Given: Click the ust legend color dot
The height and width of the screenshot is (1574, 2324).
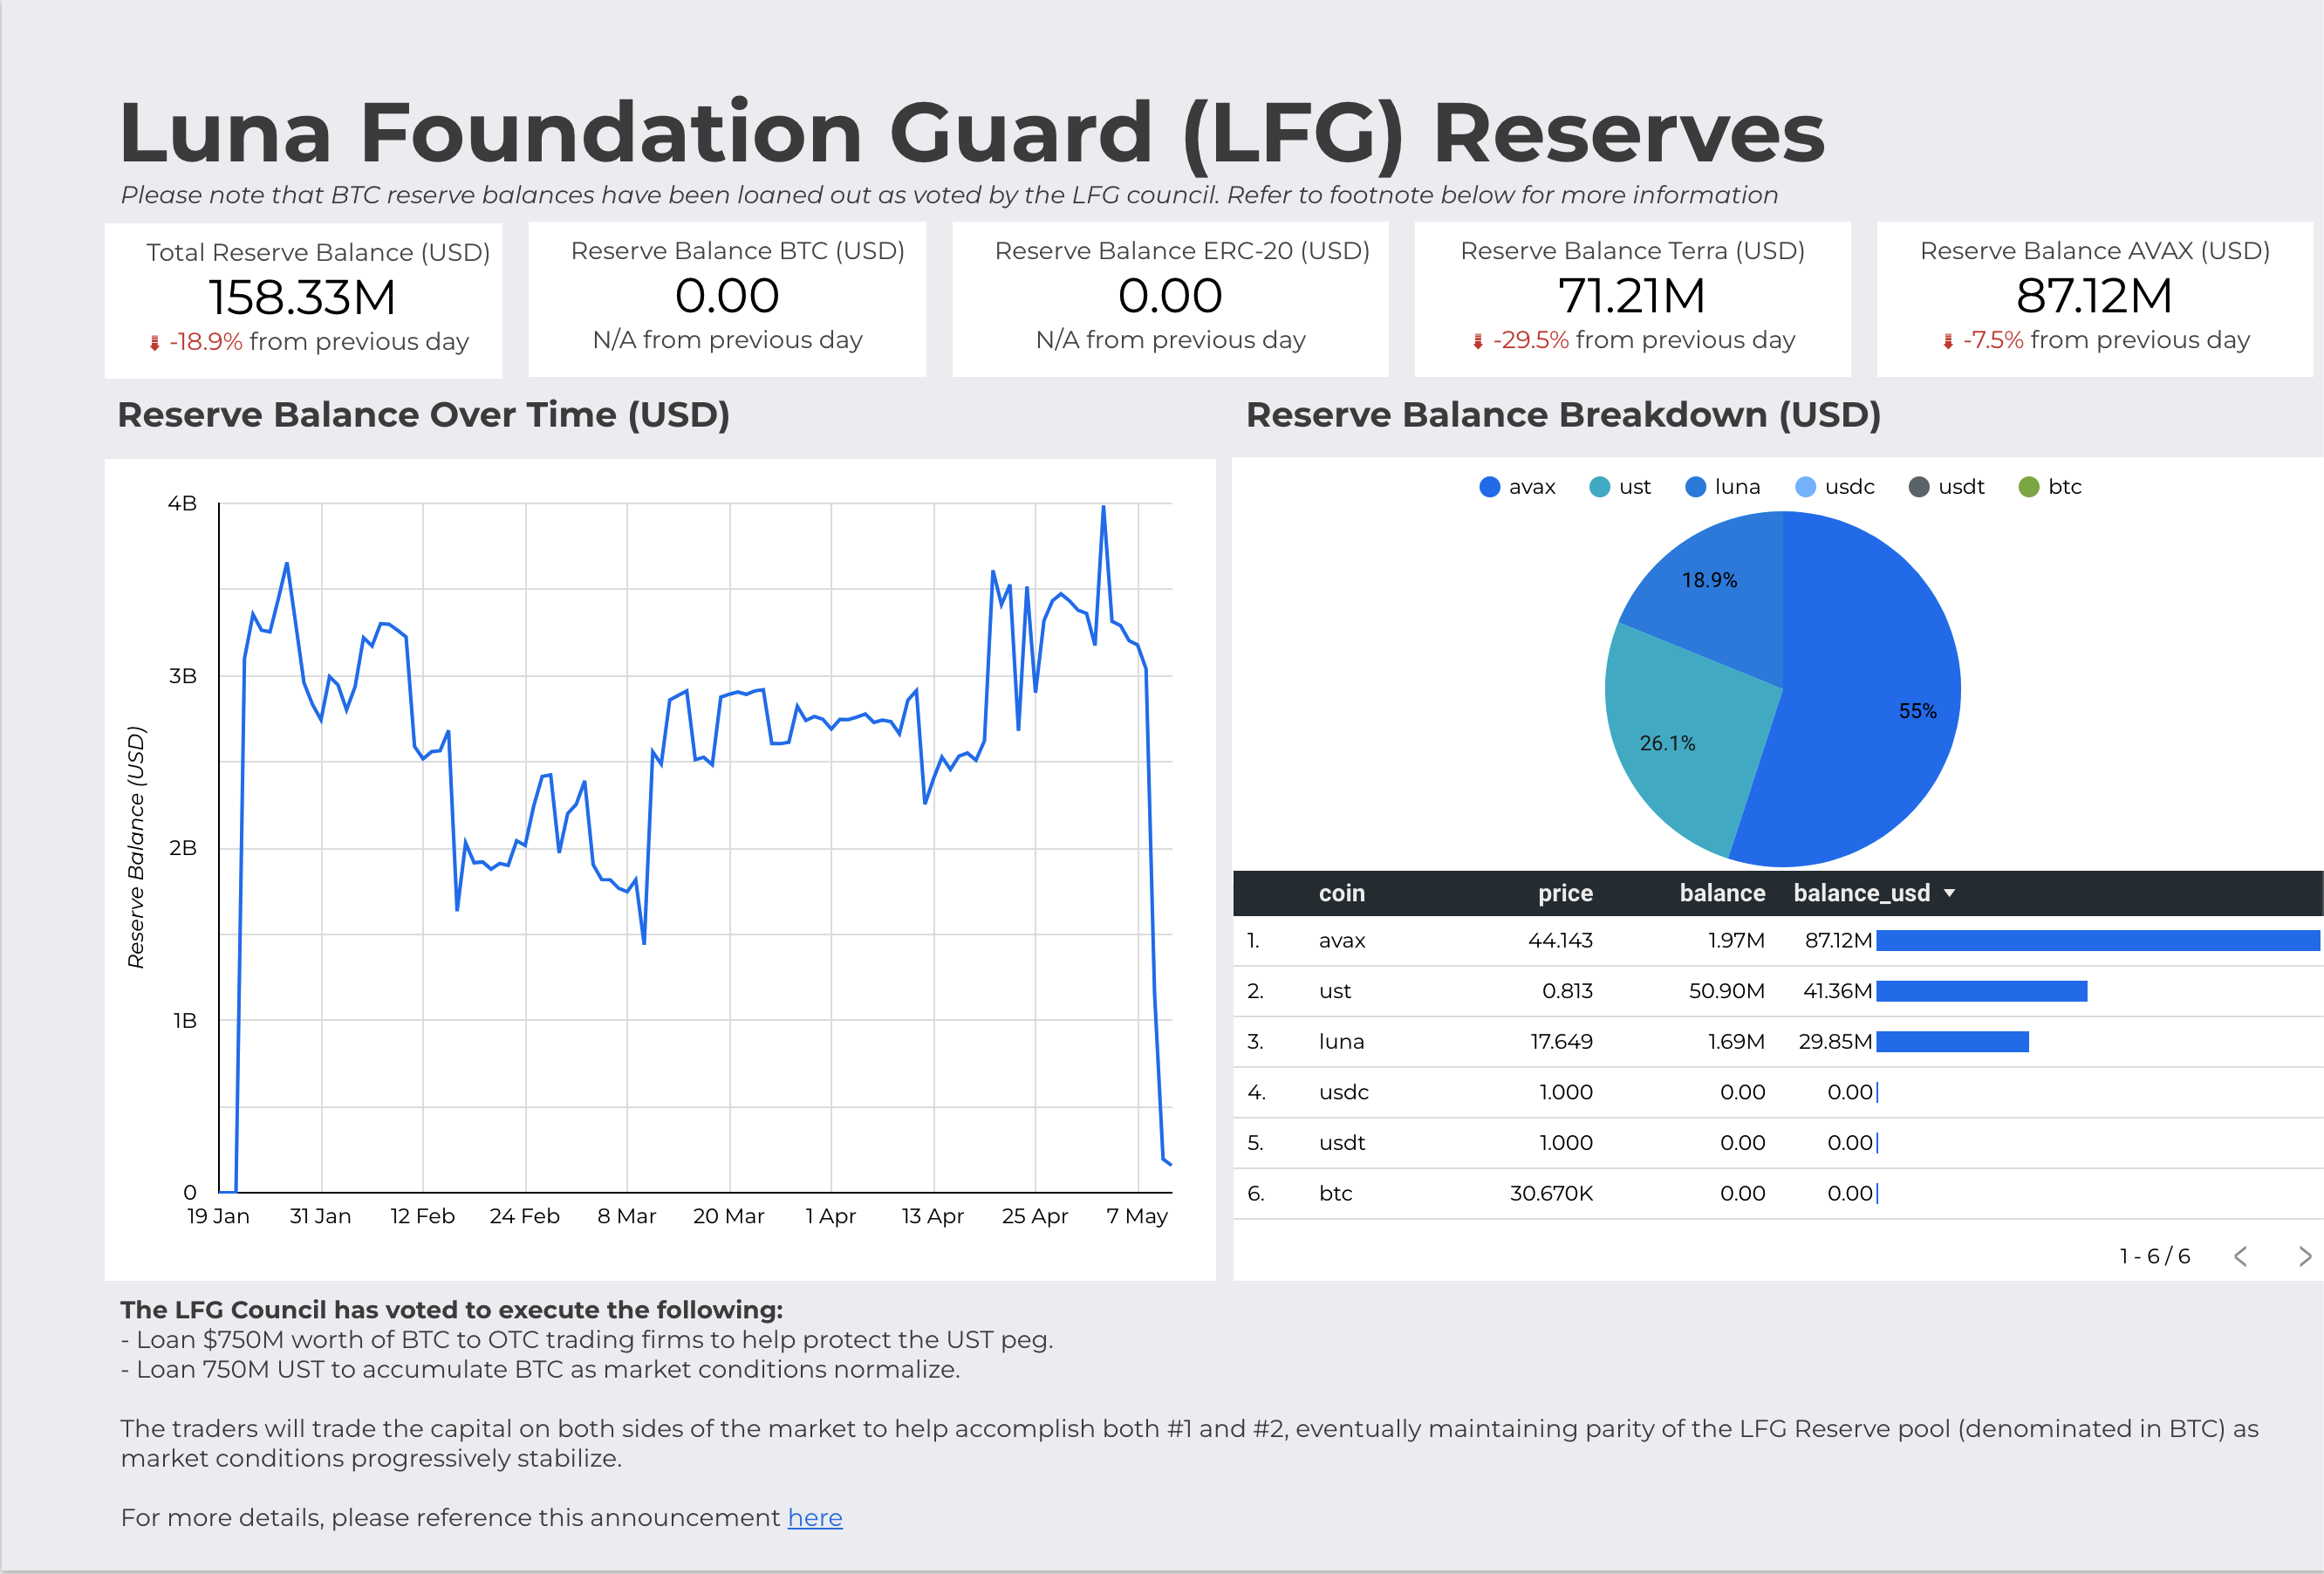Looking at the screenshot, I should pos(1599,487).
